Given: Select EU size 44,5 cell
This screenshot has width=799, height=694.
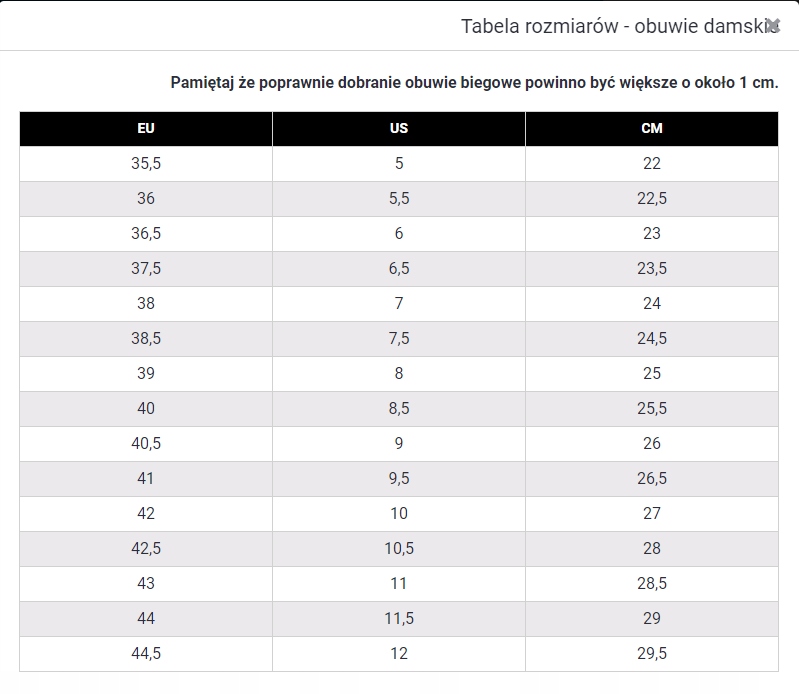Looking at the screenshot, I should [146, 654].
